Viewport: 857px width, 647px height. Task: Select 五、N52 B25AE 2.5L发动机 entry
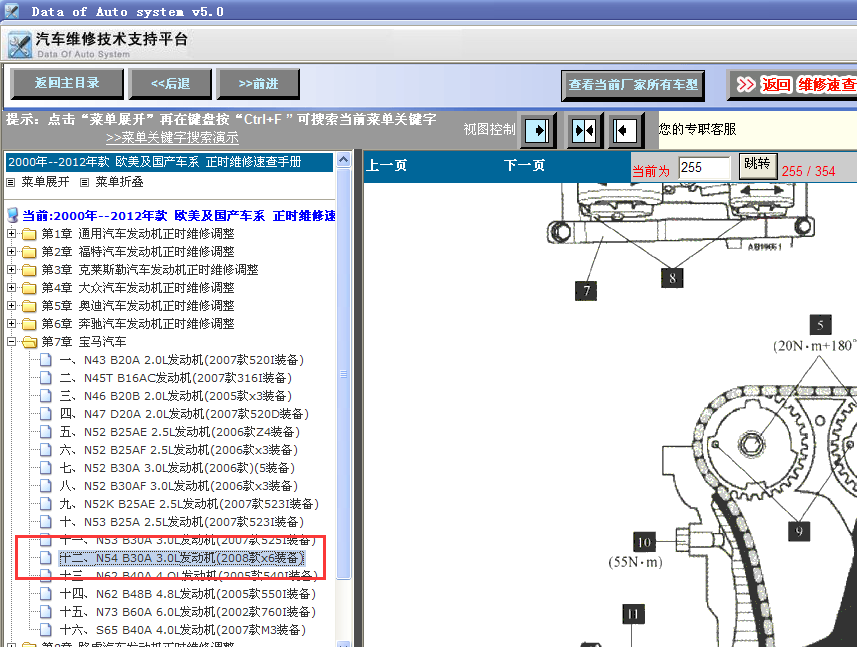pyautogui.click(x=179, y=432)
